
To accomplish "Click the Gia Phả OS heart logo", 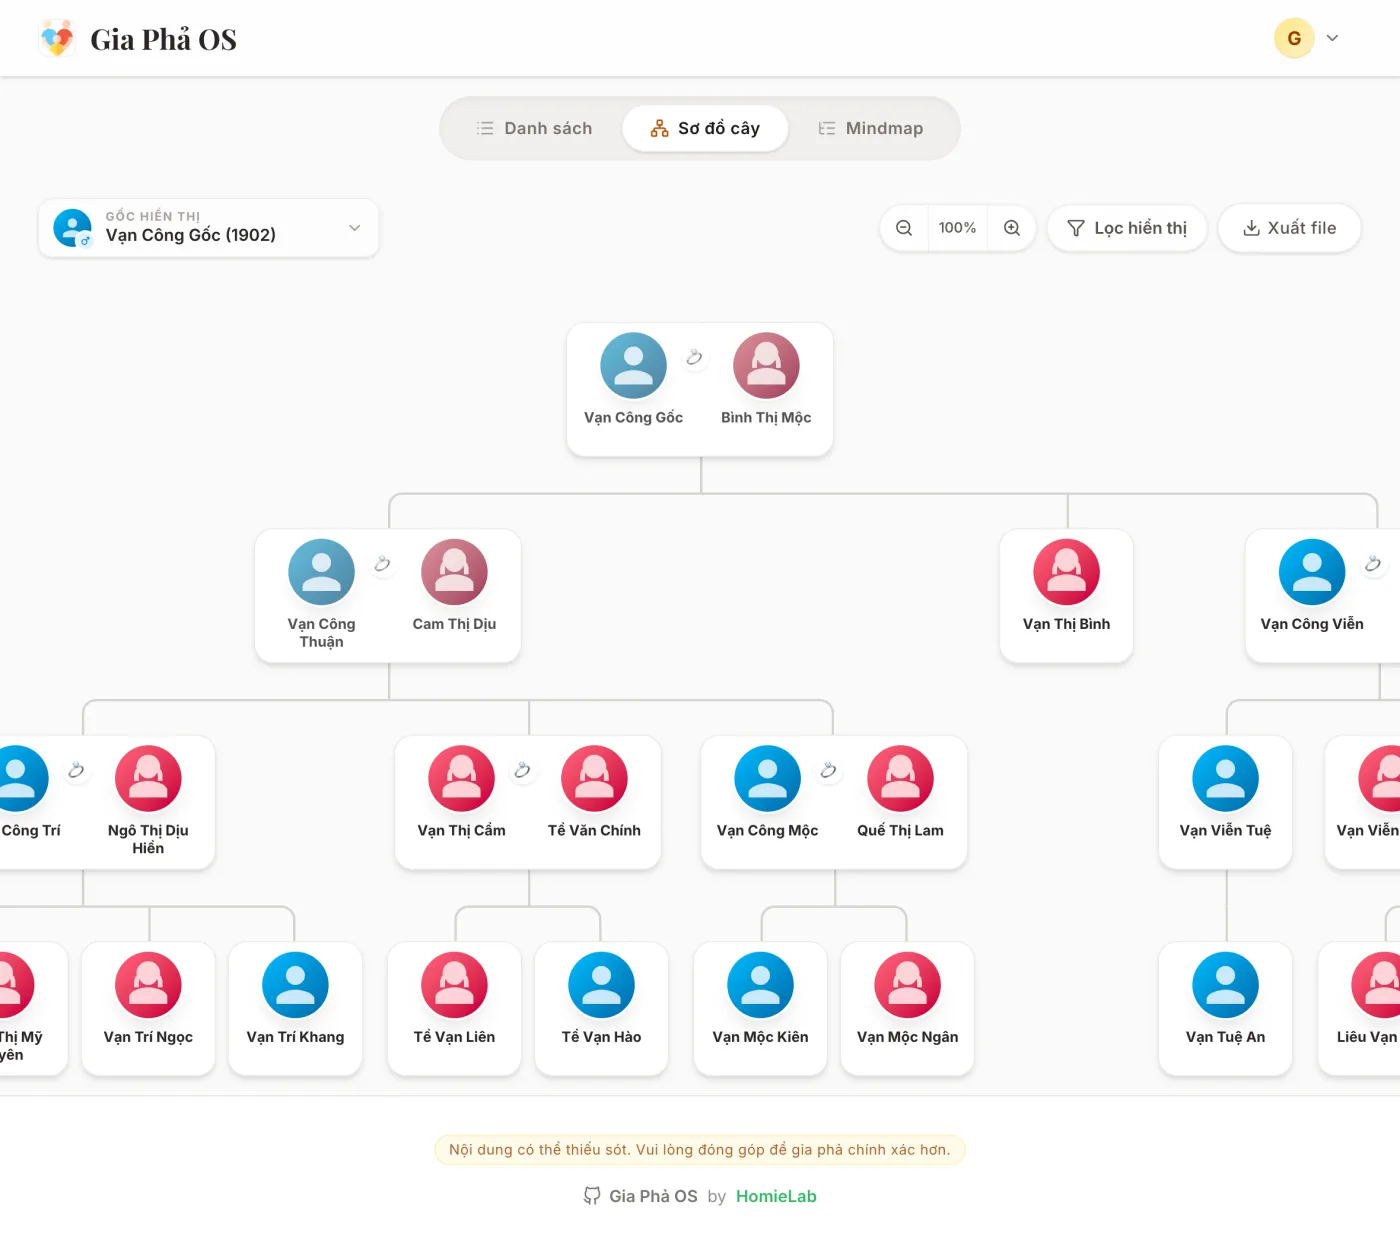I will pos(57,39).
